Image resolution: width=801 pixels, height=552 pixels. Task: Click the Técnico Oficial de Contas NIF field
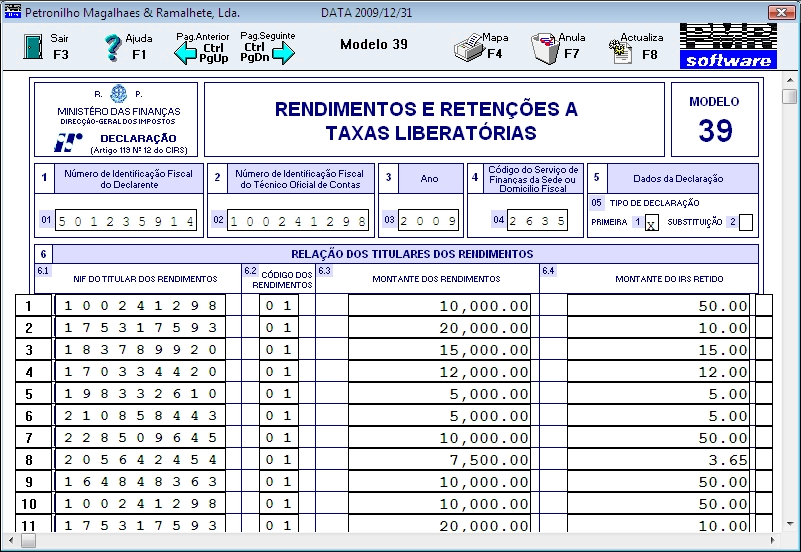(298, 221)
